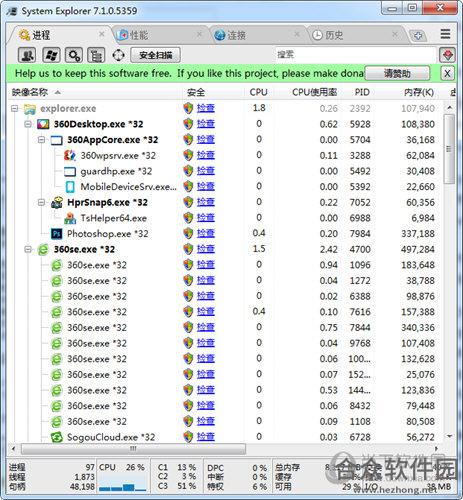Show processes of all users icon
The height and width of the screenshot is (500, 463).
[27, 55]
